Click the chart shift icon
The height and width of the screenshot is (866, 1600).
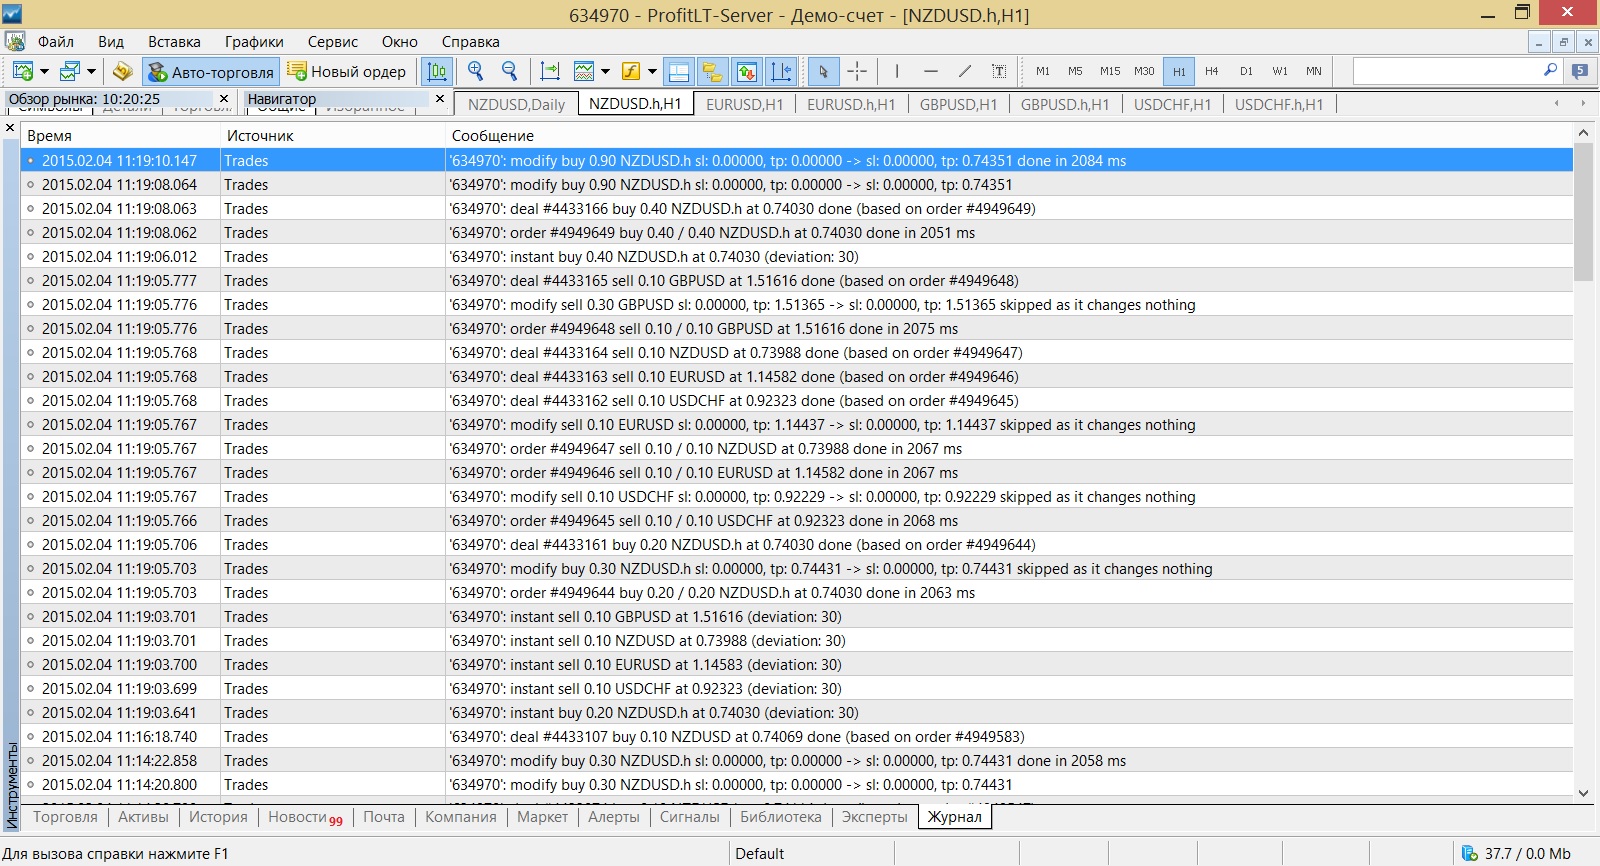(x=550, y=71)
